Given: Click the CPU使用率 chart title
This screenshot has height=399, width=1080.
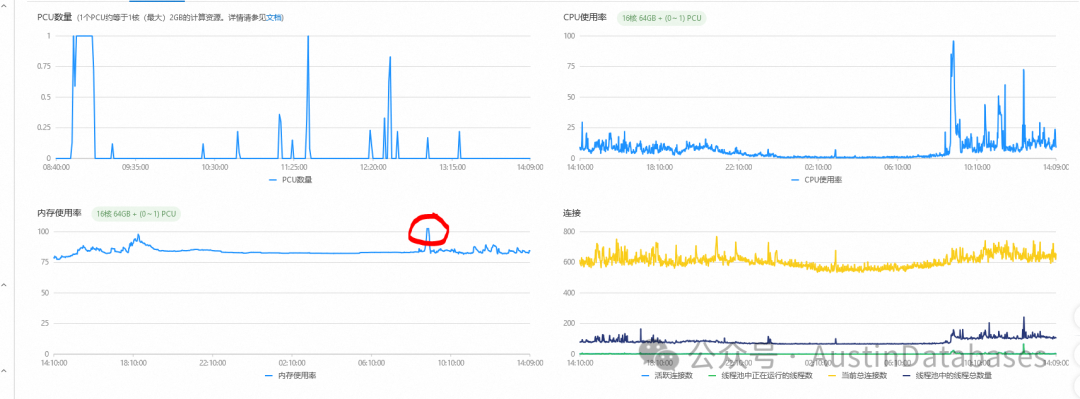Looking at the screenshot, I should click(x=585, y=17).
